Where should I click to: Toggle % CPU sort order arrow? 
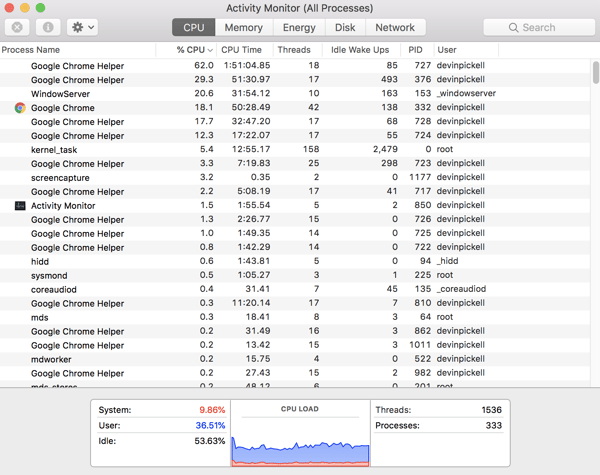(210, 50)
